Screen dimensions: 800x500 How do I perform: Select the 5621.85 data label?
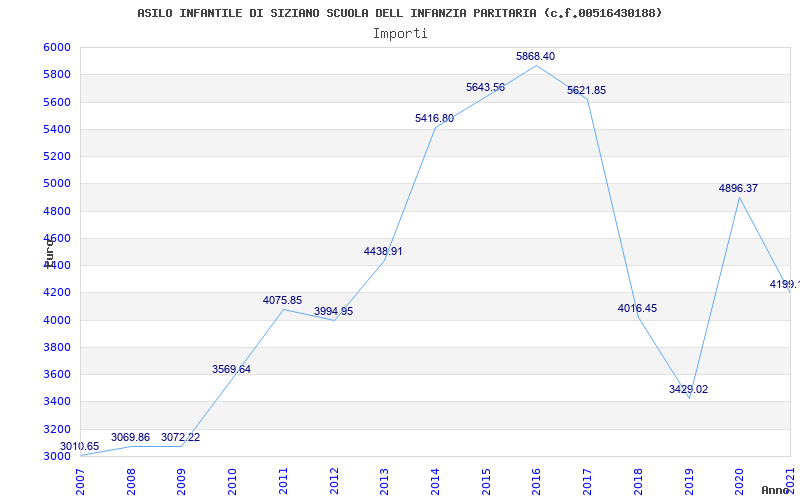(587, 90)
